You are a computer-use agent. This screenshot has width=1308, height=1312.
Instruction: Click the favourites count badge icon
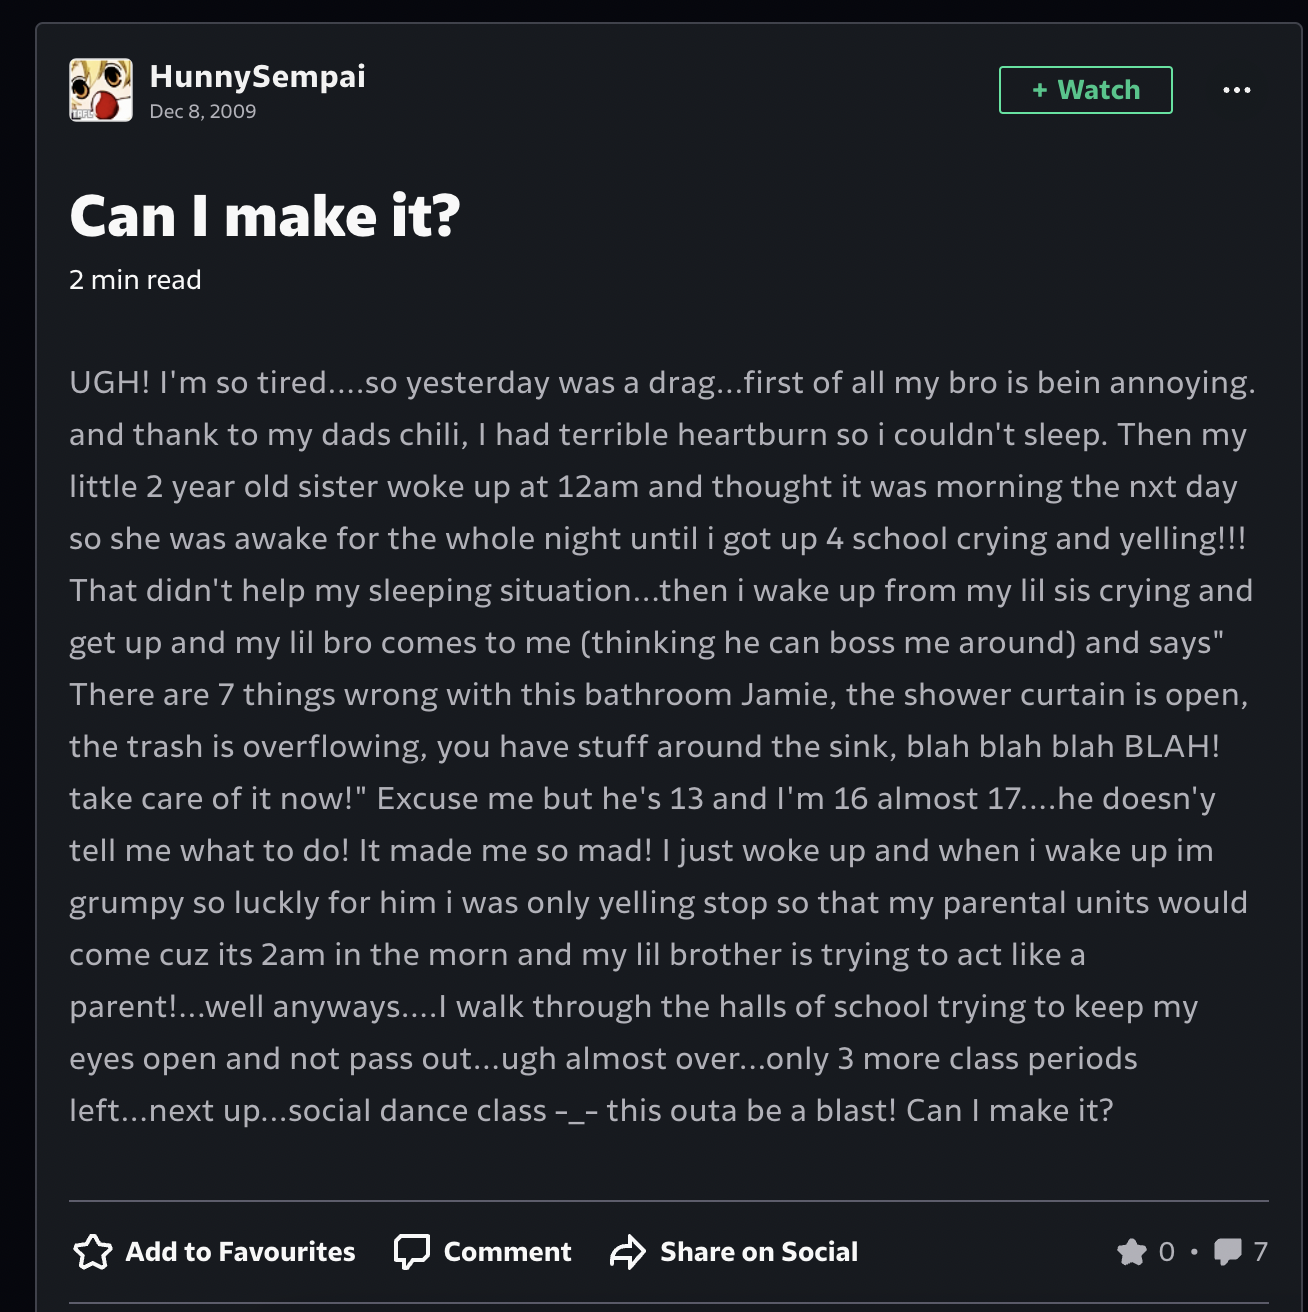(x=1132, y=1252)
